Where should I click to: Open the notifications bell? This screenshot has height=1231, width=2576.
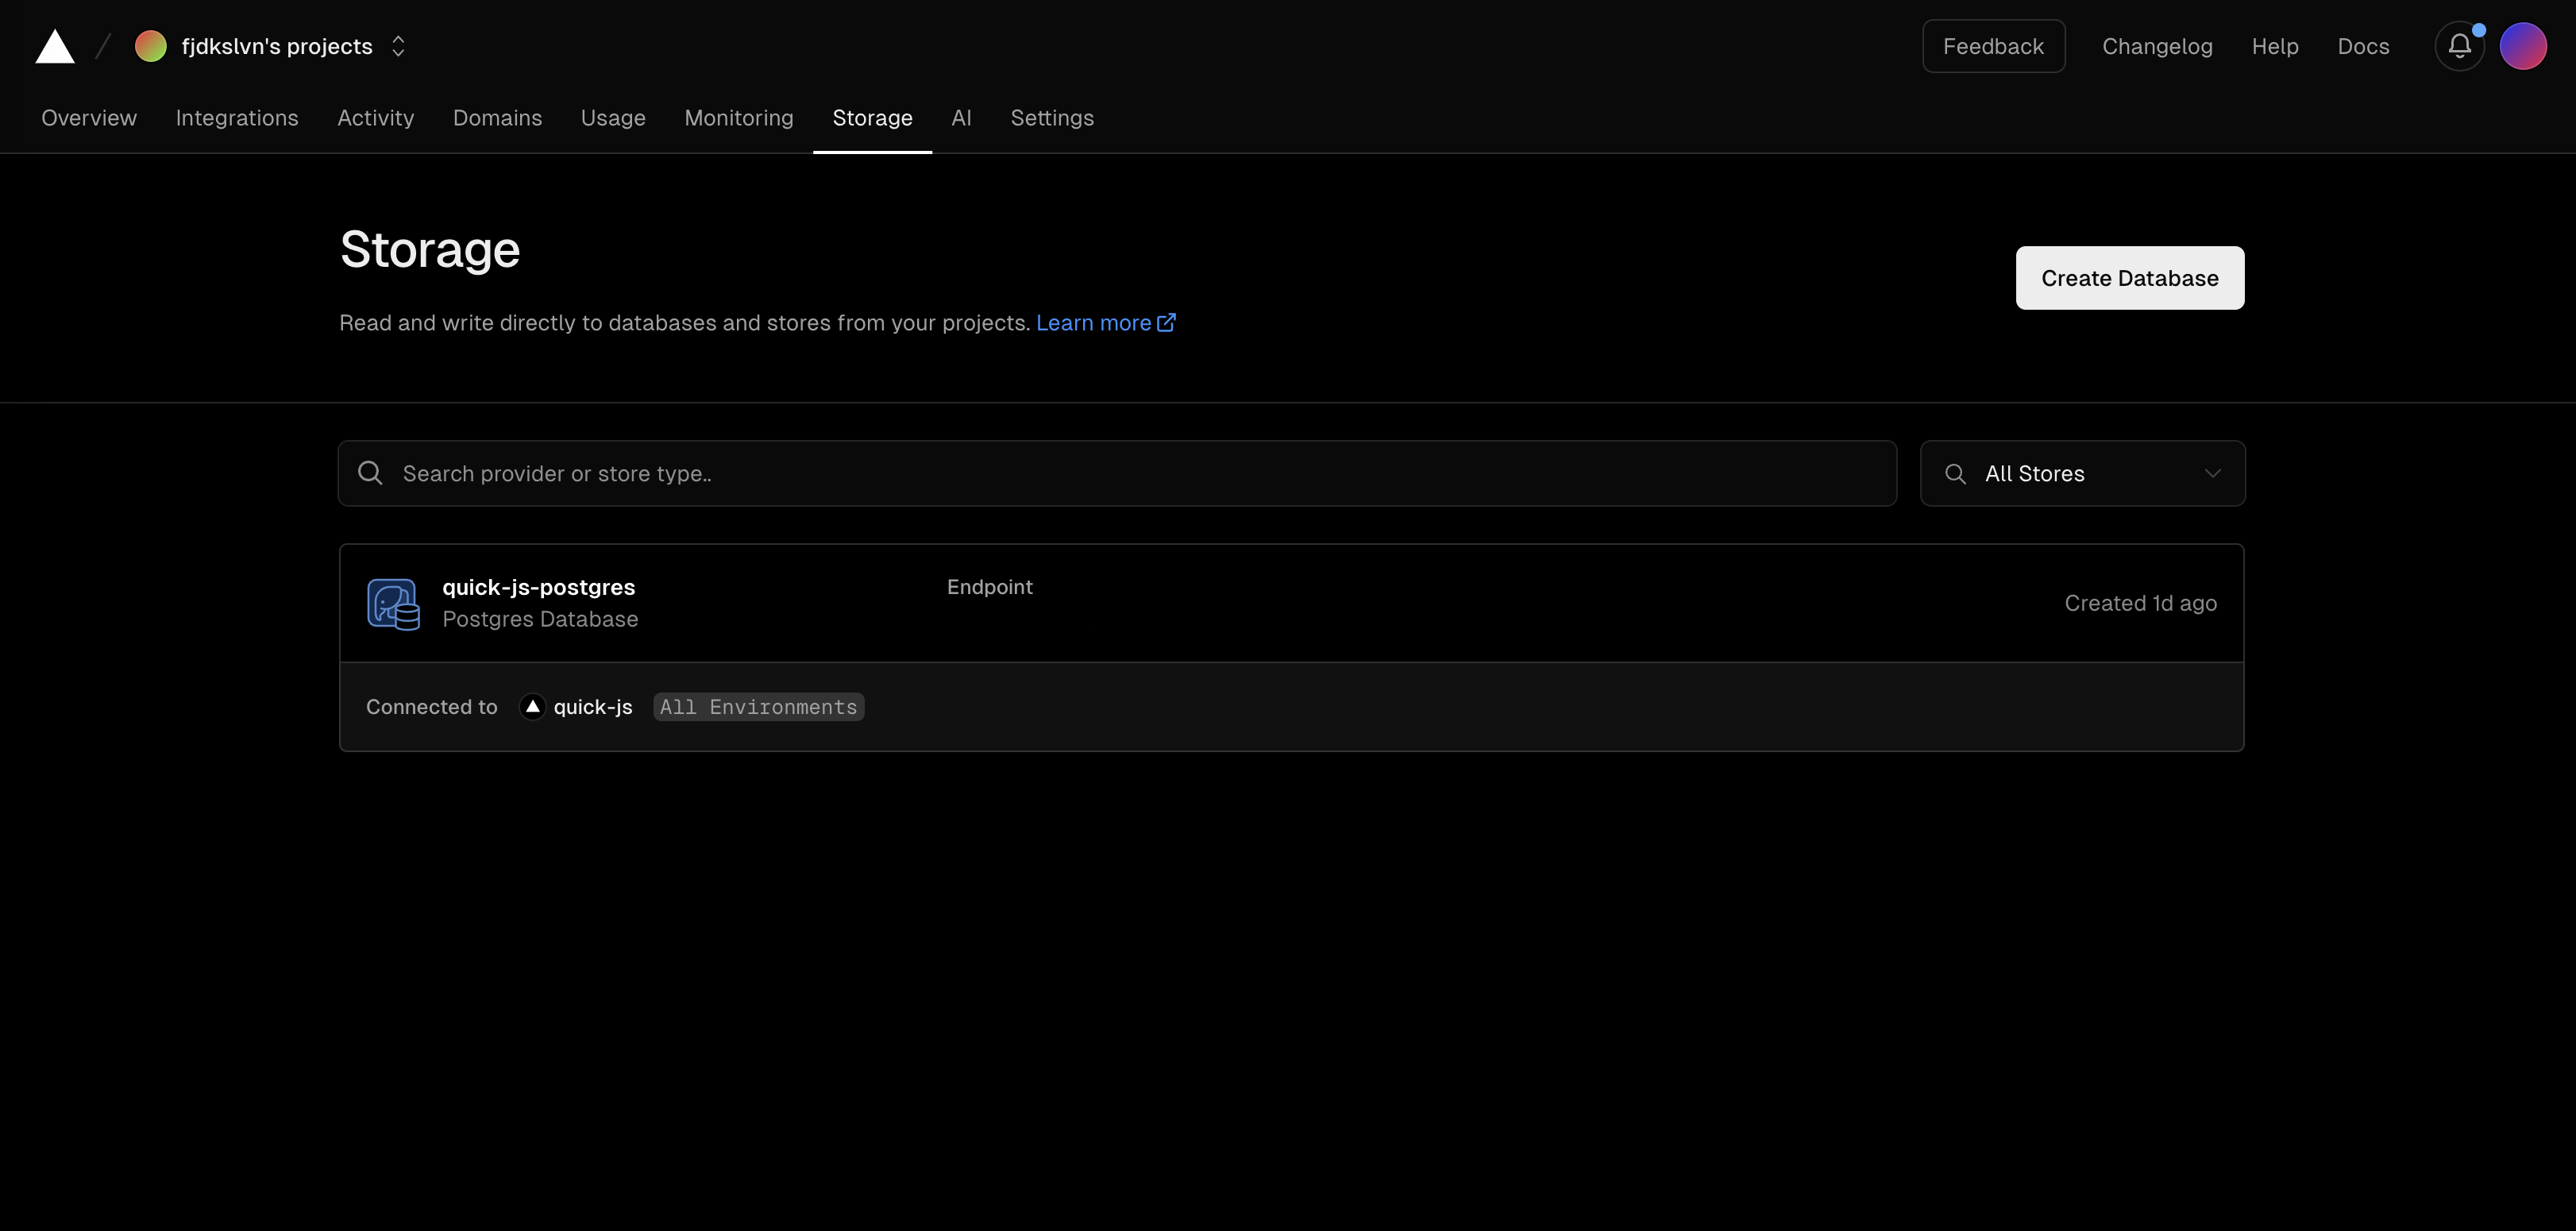2459,46
